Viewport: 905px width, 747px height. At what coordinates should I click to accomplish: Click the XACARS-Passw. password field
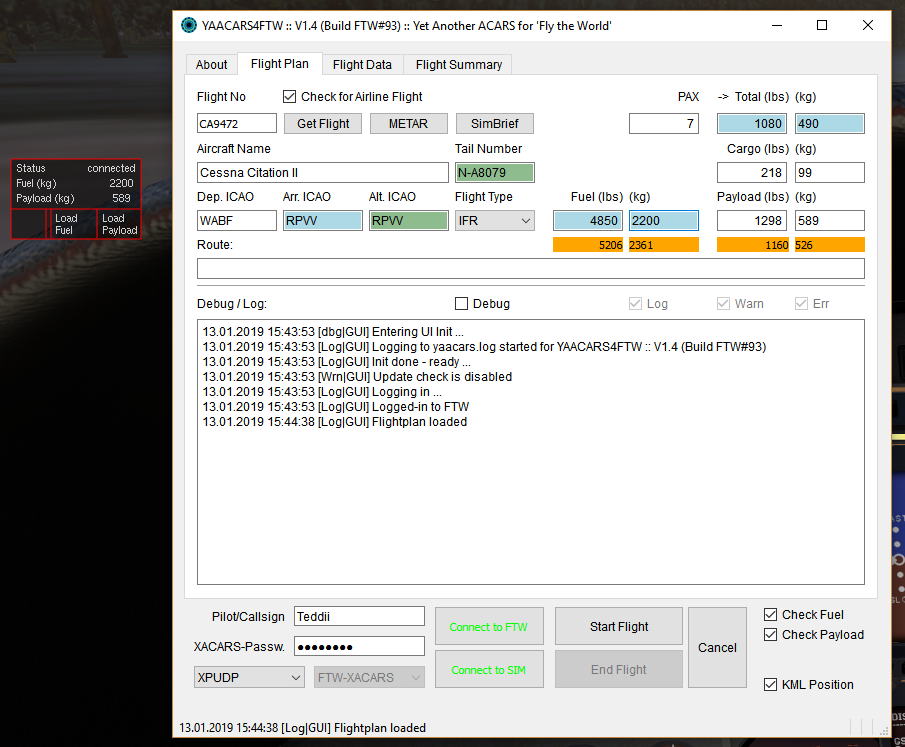pos(359,647)
